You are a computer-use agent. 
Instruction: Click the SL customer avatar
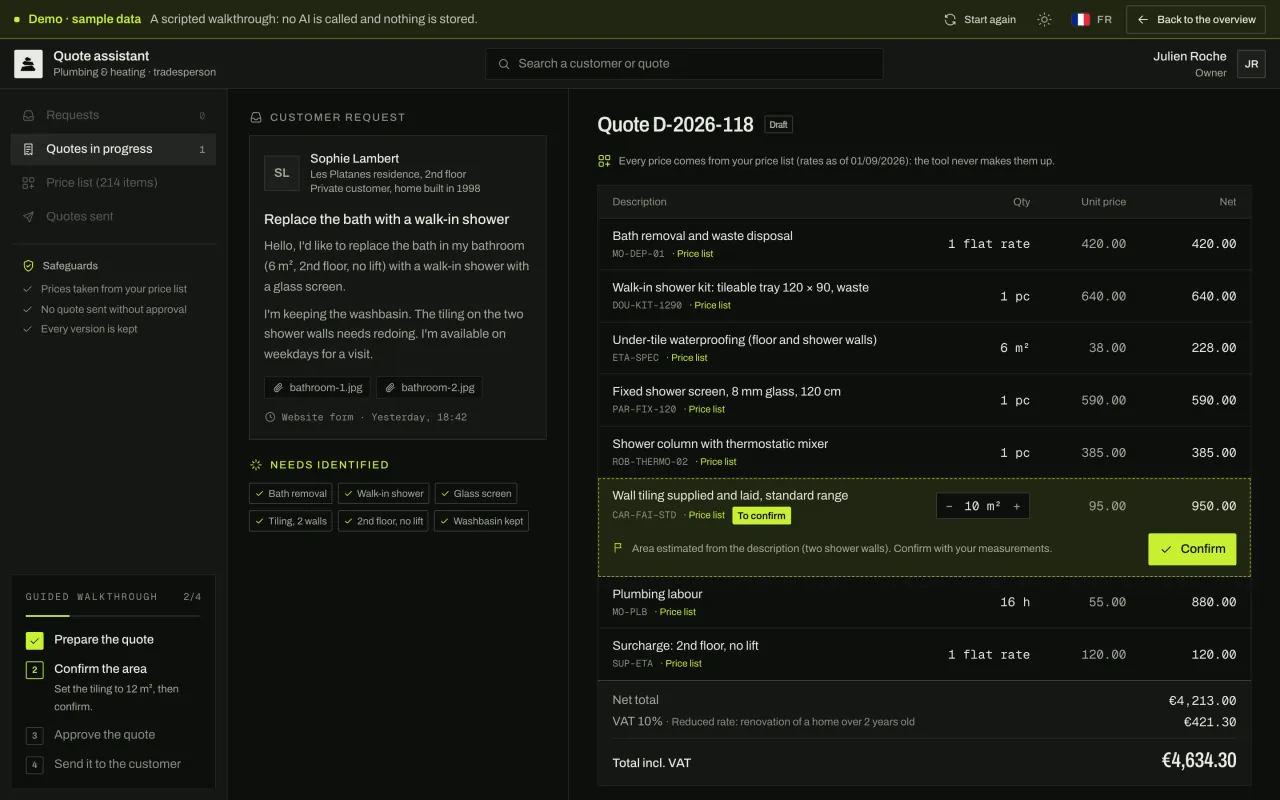pos(282,173)
